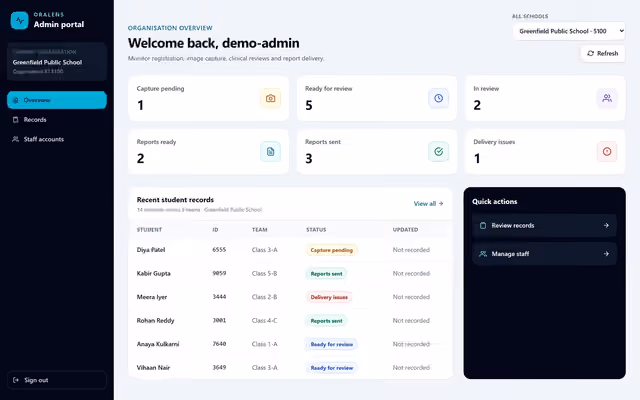This screenshot has height=400, width=640.
Task: Click the Reports sent count 3
Action: 309,158
